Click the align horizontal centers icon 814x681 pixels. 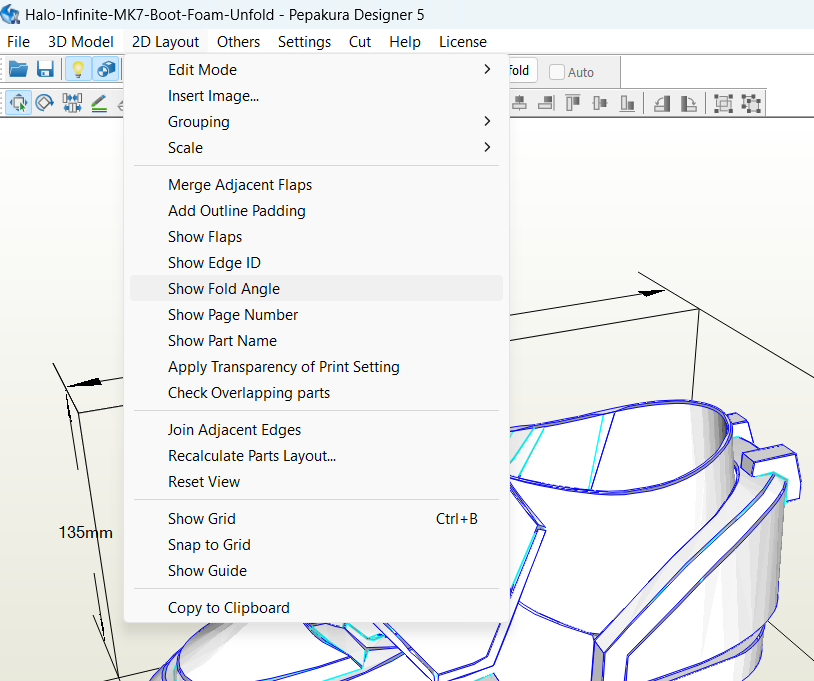pos(519,103)
